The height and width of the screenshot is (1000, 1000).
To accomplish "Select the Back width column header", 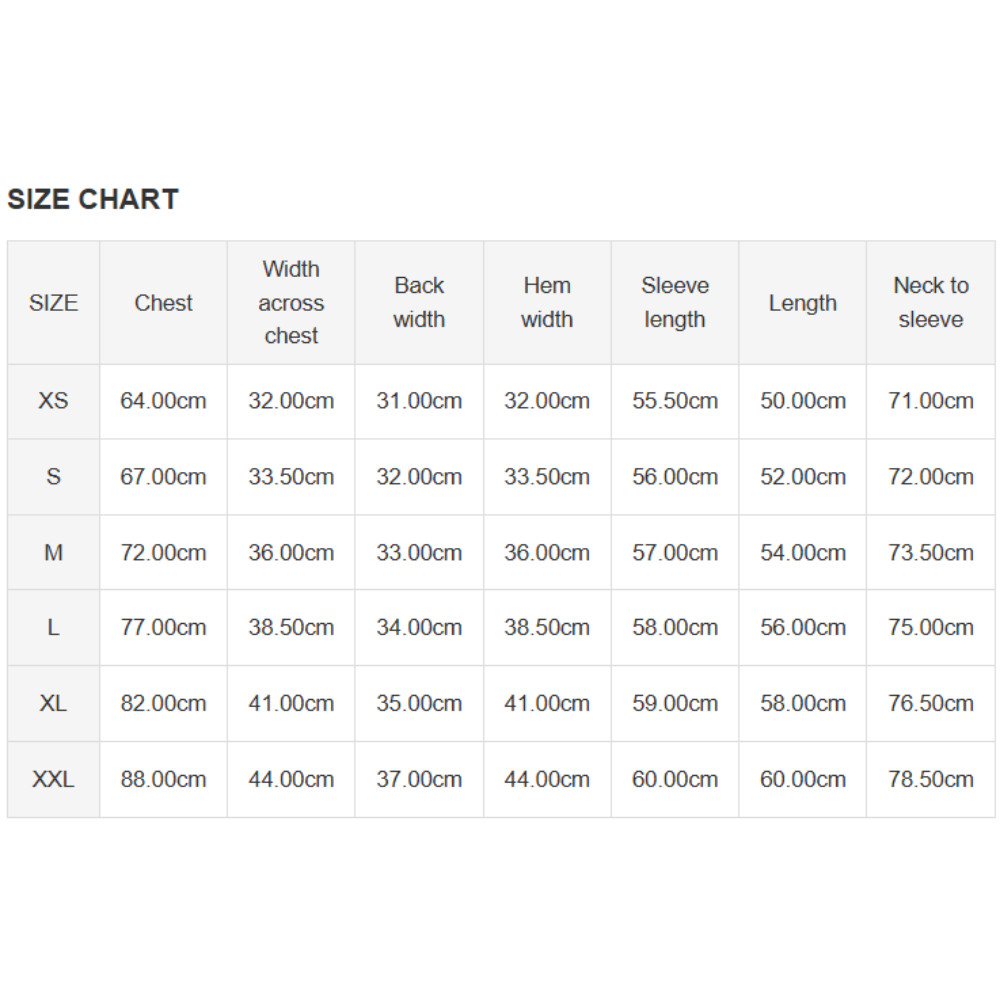I will 419,303.
